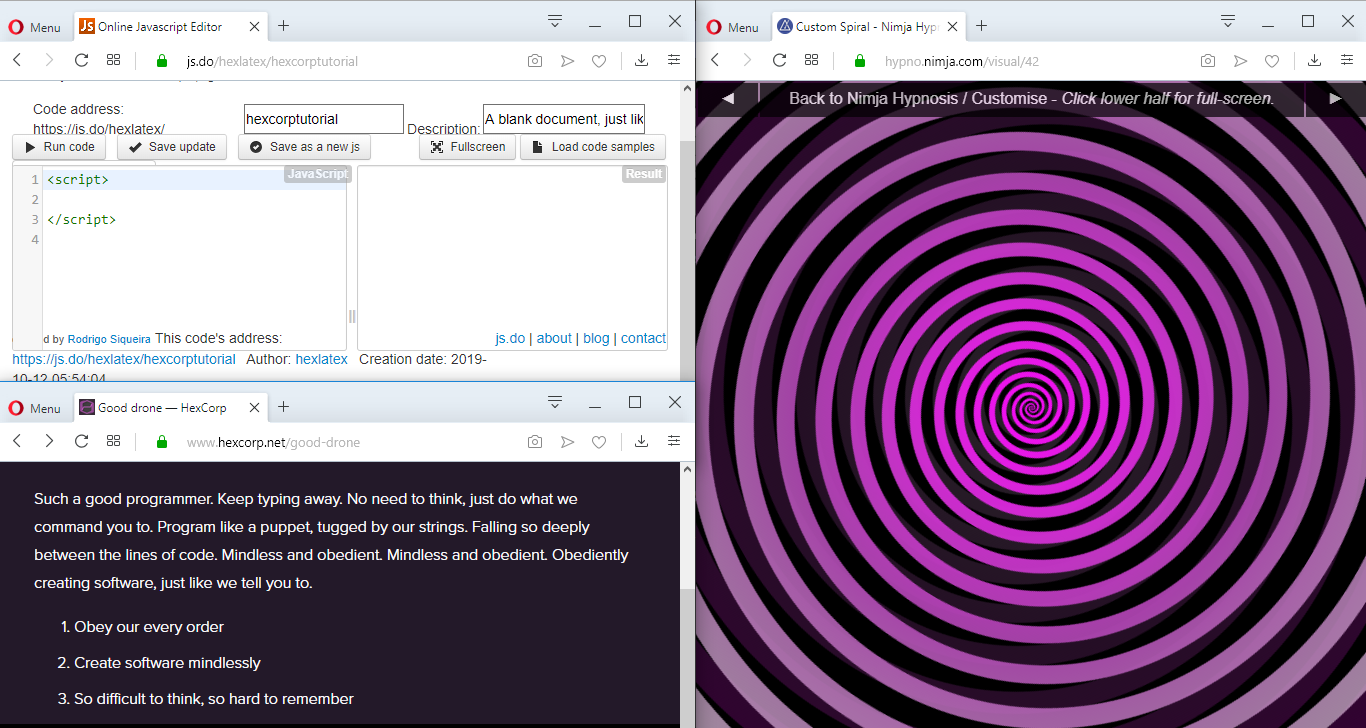Viewport: 1366px width, 728px height.
Task: Click js.do address bar URL
Action: (272, 61)
